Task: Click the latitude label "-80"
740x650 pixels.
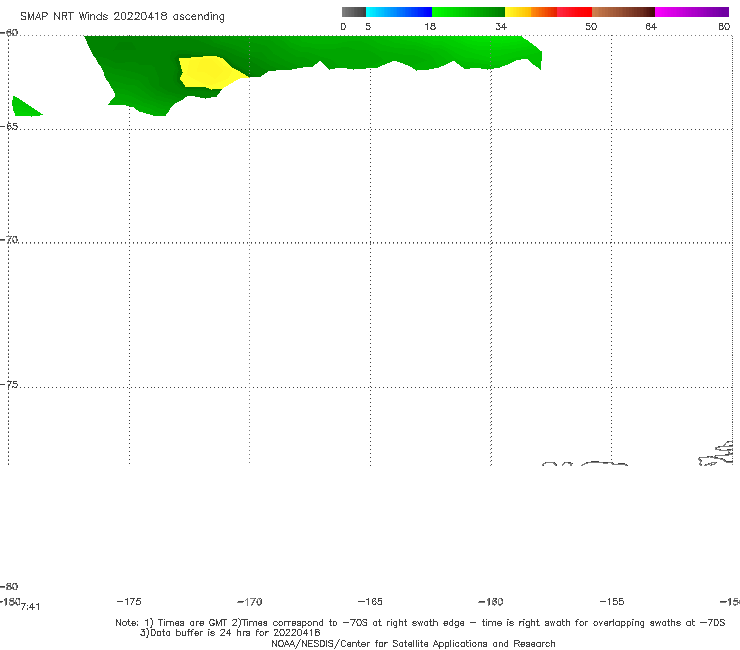Action: pos(9,586)
